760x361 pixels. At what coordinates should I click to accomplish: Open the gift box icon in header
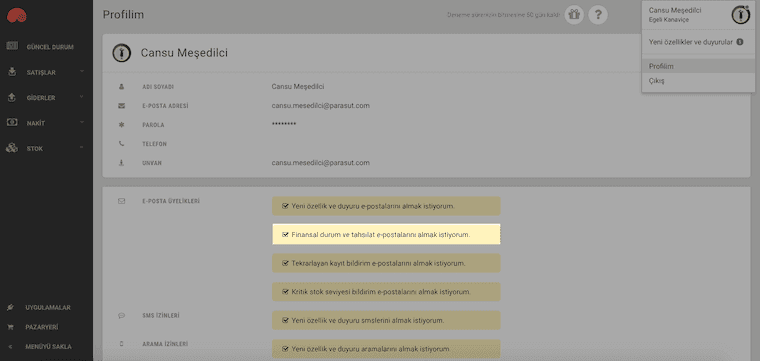[x=574, y=15]
